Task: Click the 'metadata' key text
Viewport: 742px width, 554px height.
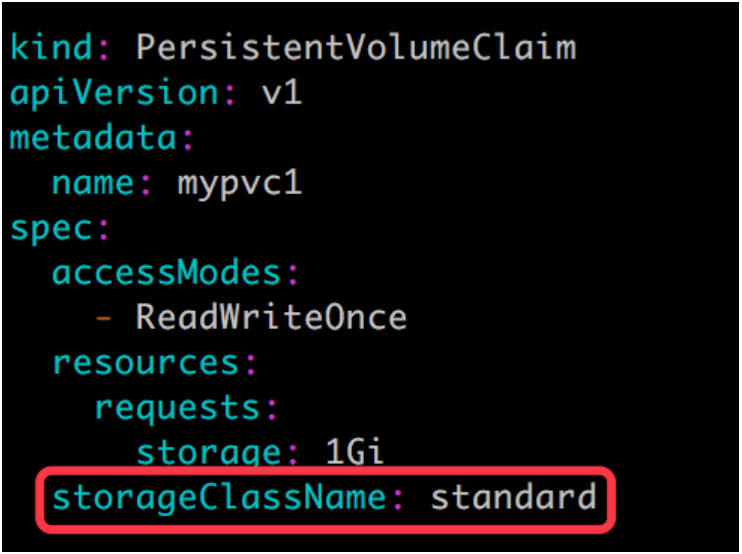Action: pos(92,137)
